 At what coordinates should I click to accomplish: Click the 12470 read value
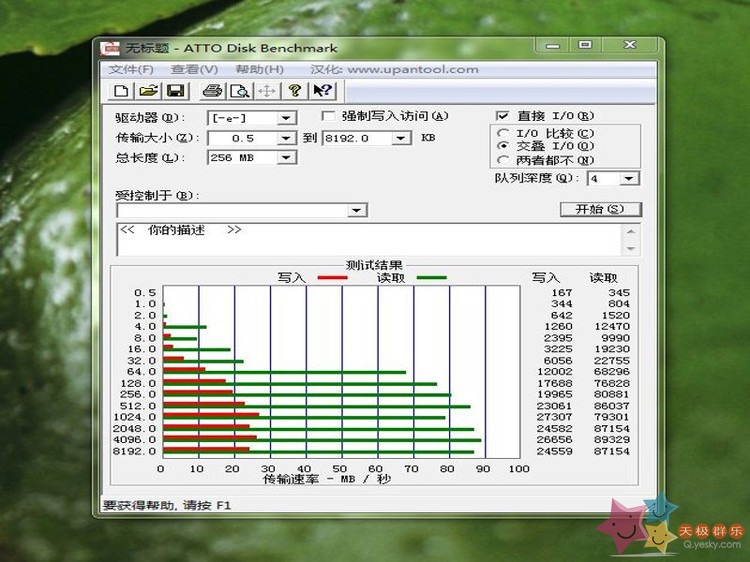pos(611,326)
